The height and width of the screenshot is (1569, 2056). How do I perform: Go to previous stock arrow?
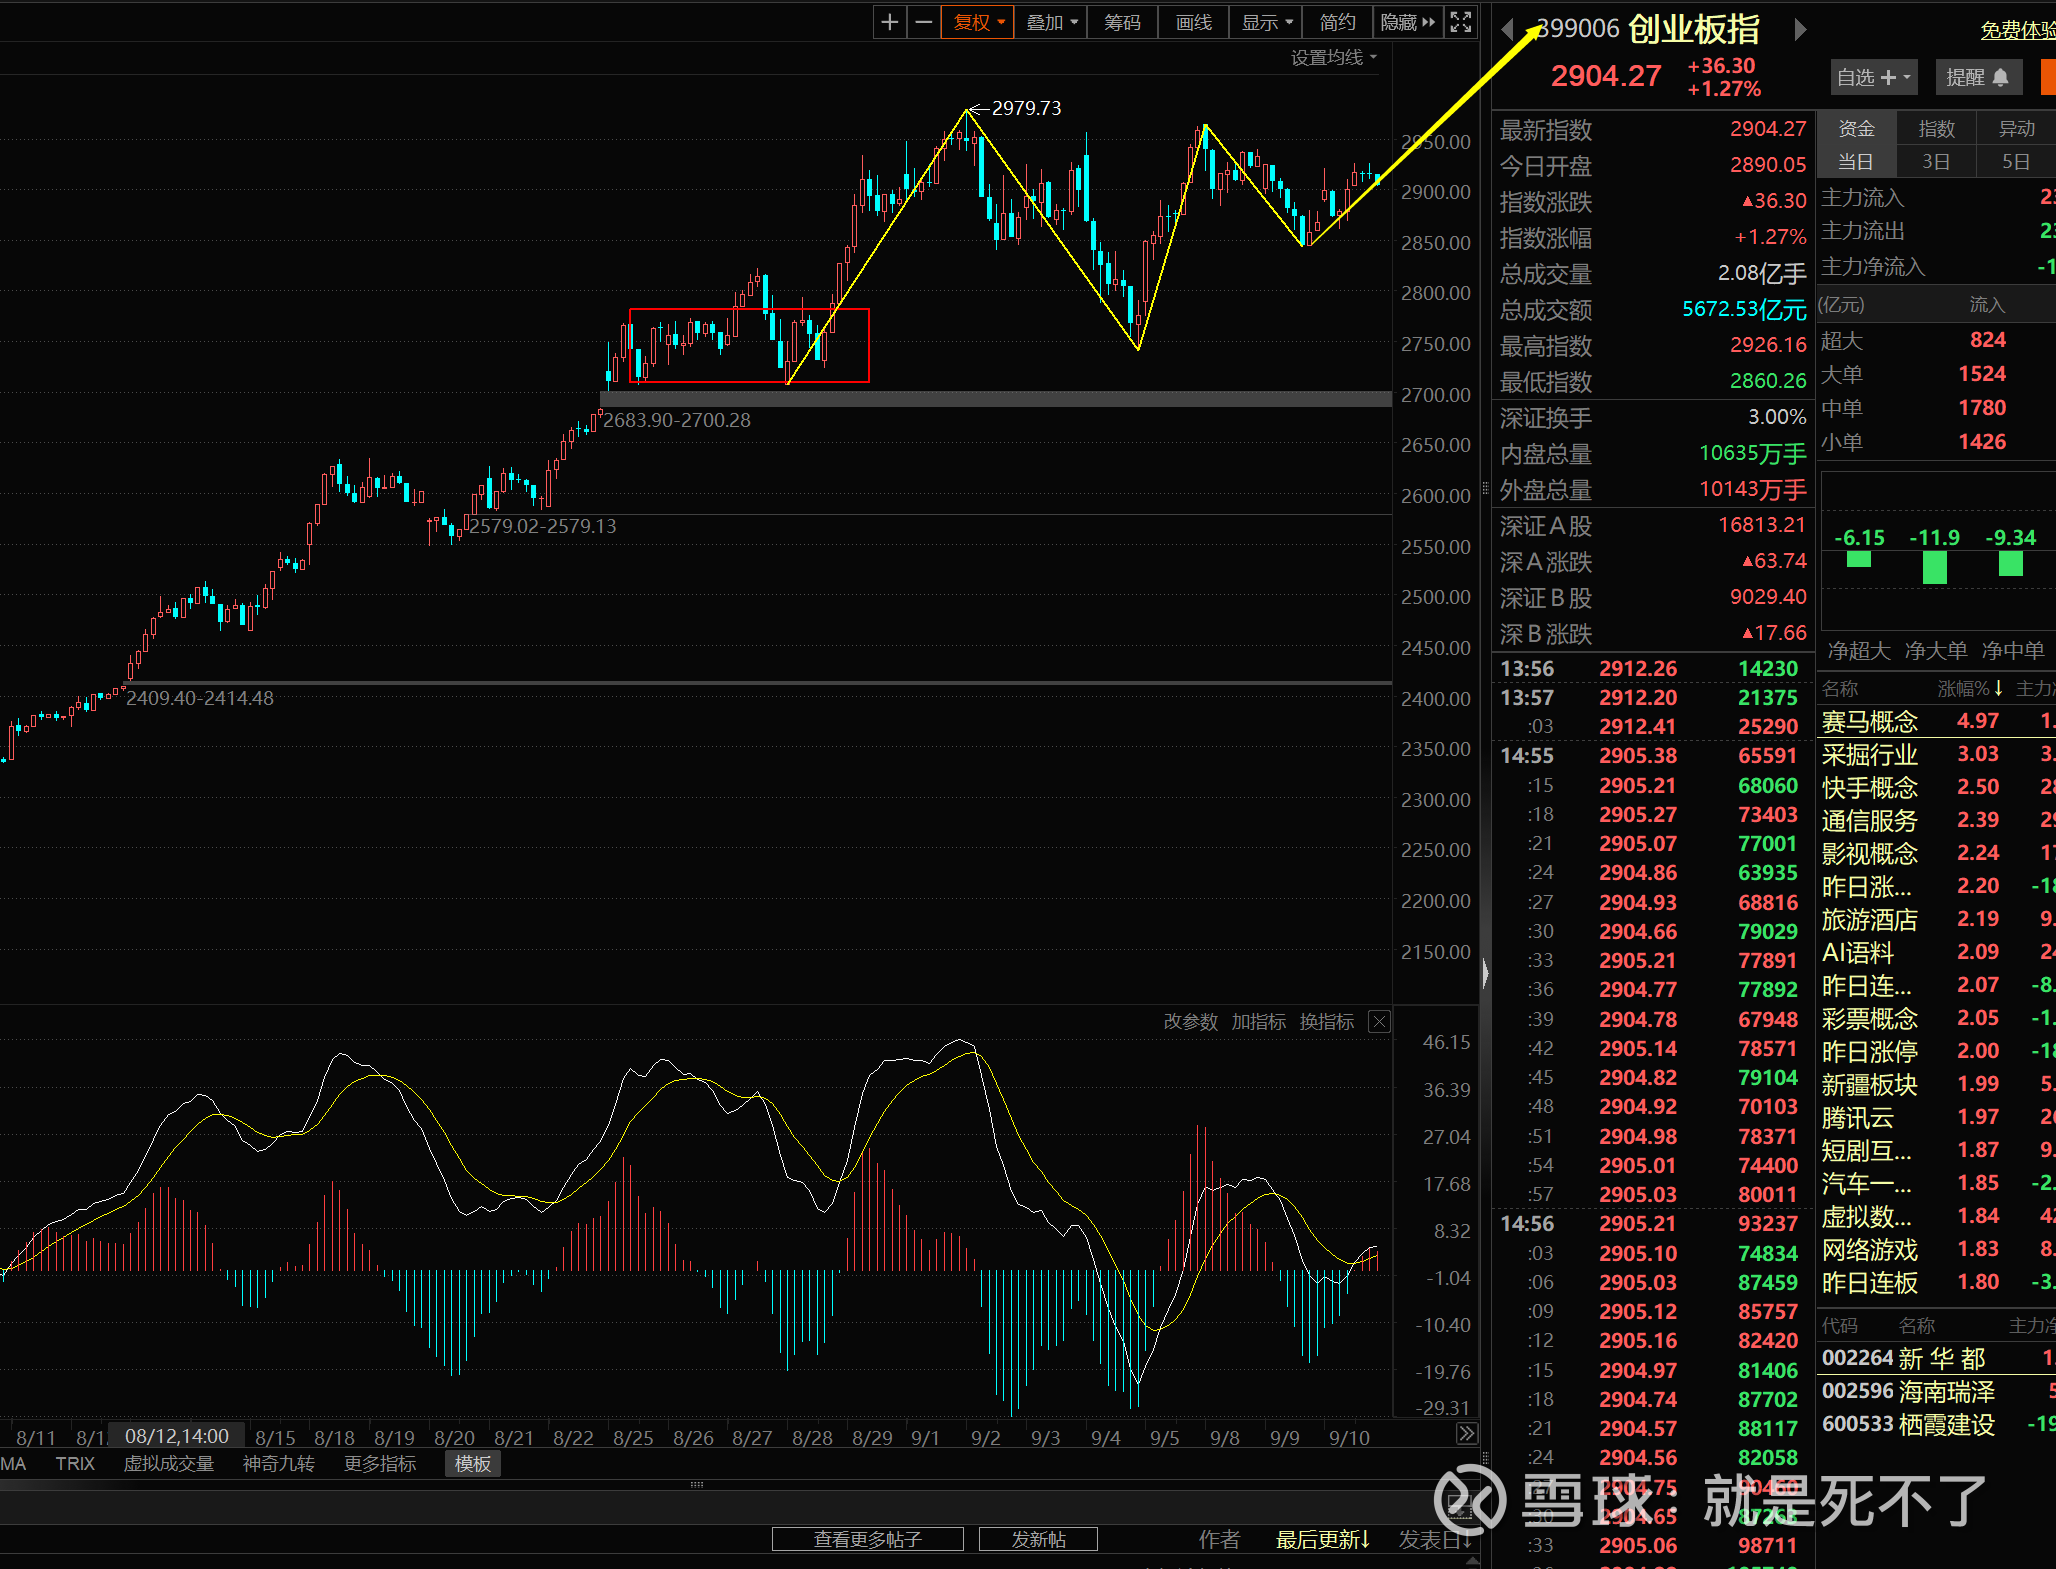click(x=1508, y=30)
